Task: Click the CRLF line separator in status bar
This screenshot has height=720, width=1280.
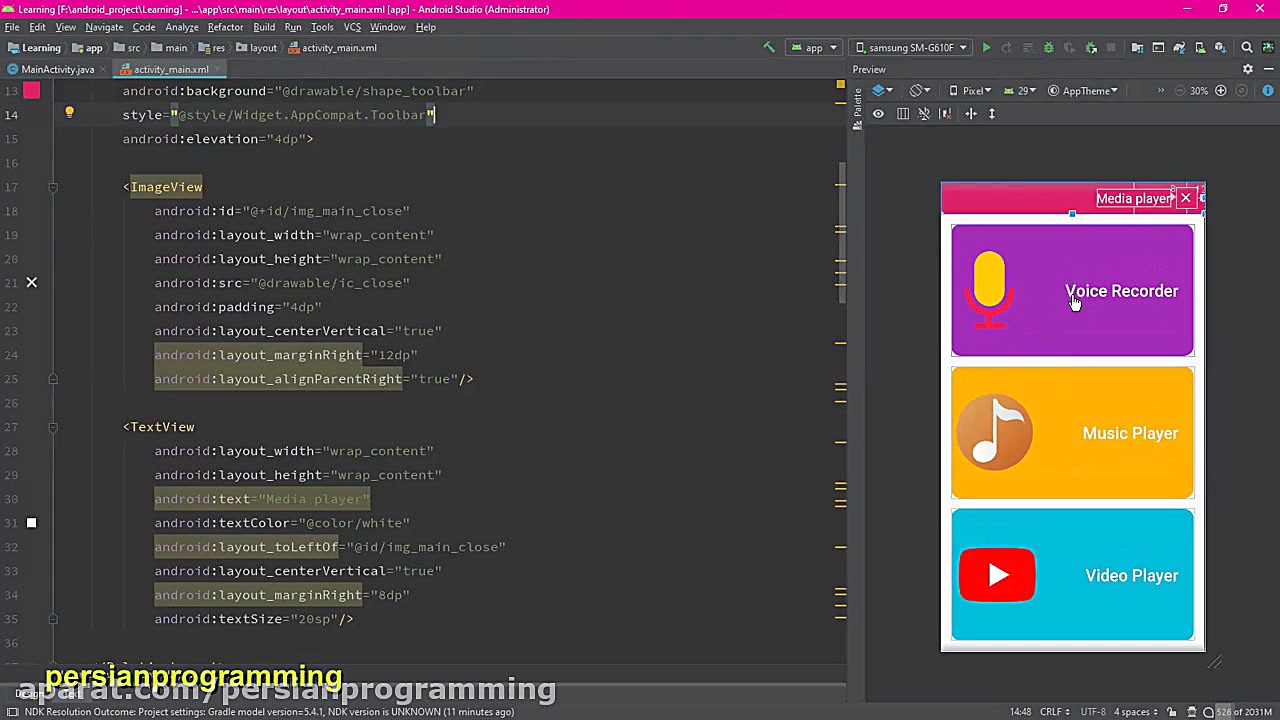Action: (1055, 712)
